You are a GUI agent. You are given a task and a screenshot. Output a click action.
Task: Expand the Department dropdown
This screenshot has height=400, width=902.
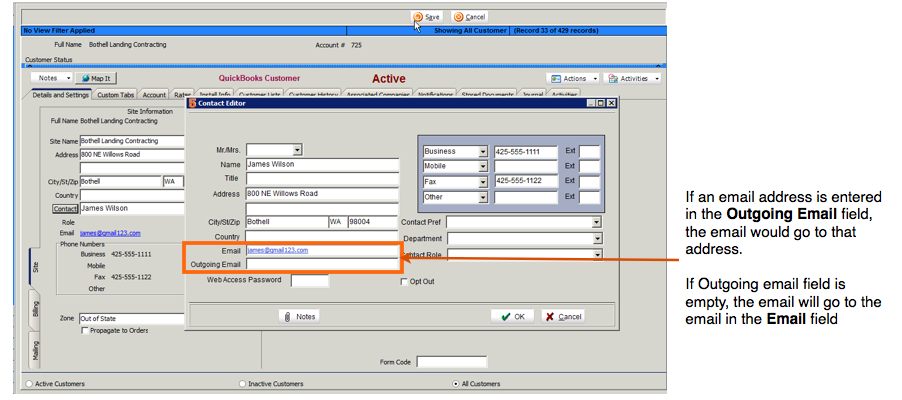596,239
